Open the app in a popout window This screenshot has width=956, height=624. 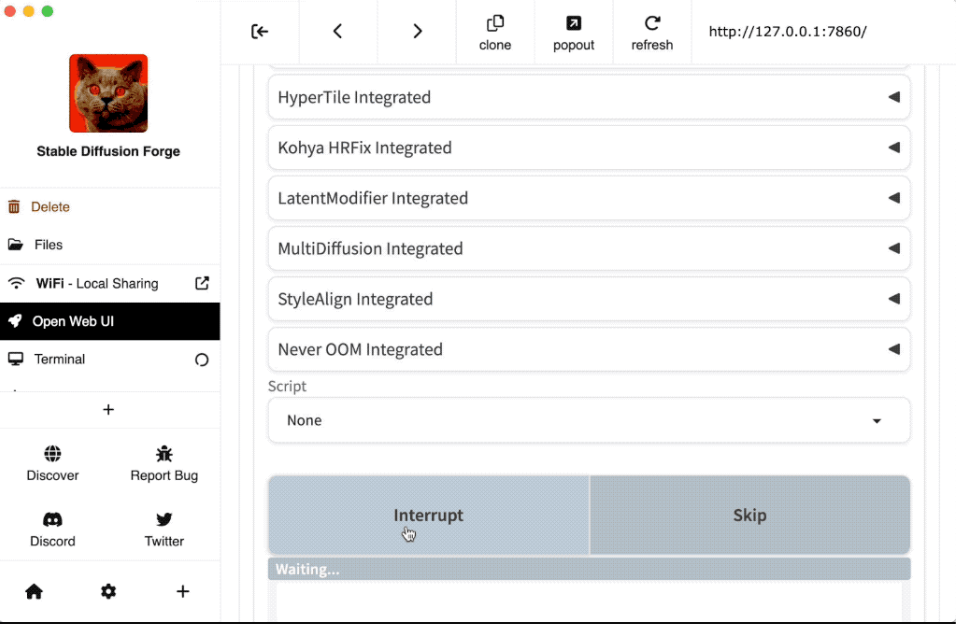[573, 32]
